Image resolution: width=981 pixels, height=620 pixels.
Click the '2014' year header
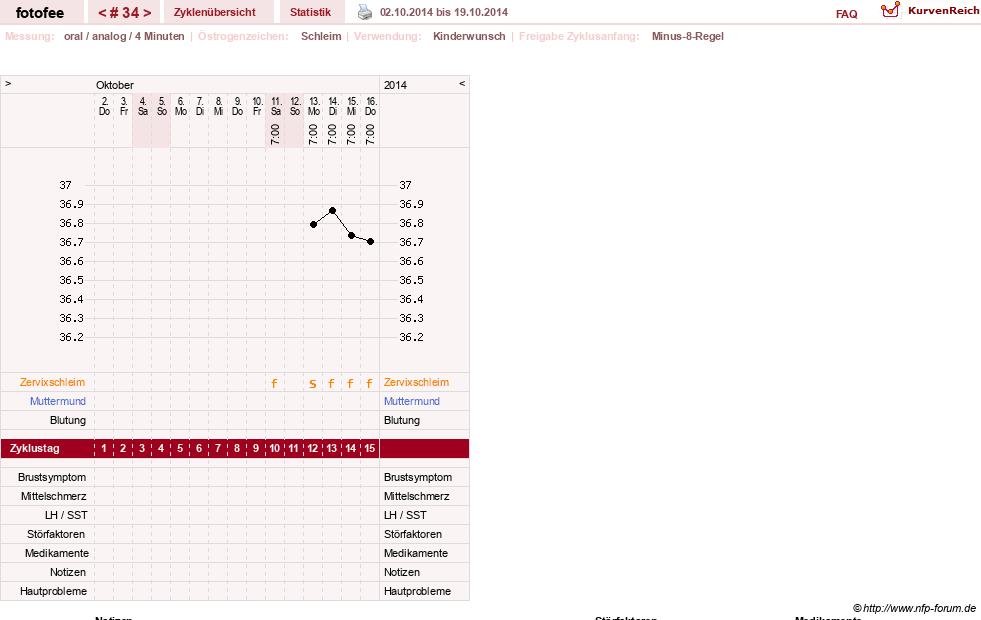click(x=395, y=85)
